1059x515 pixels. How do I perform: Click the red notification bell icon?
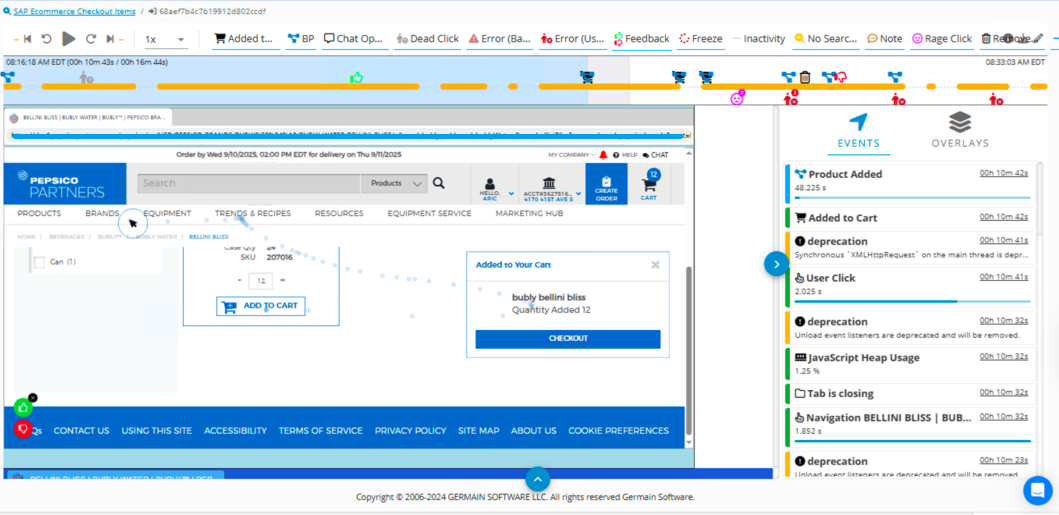point(603,155)
